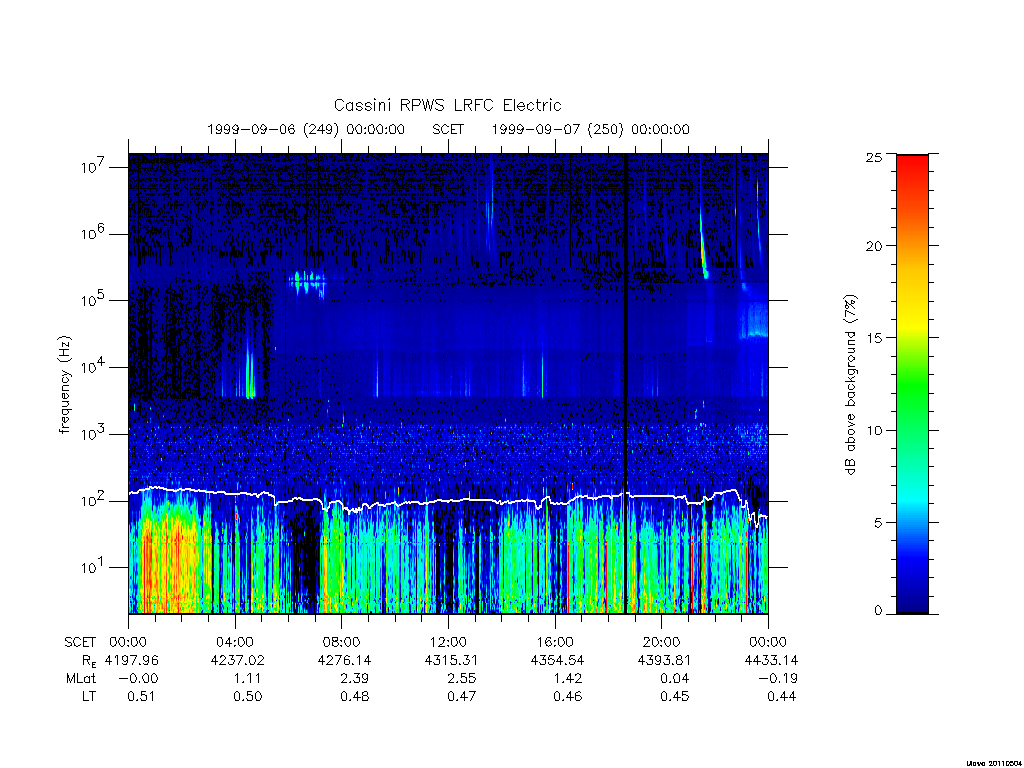Click the 20:00 SCET time label
1024x768 pixels.
tap(662, 642)
